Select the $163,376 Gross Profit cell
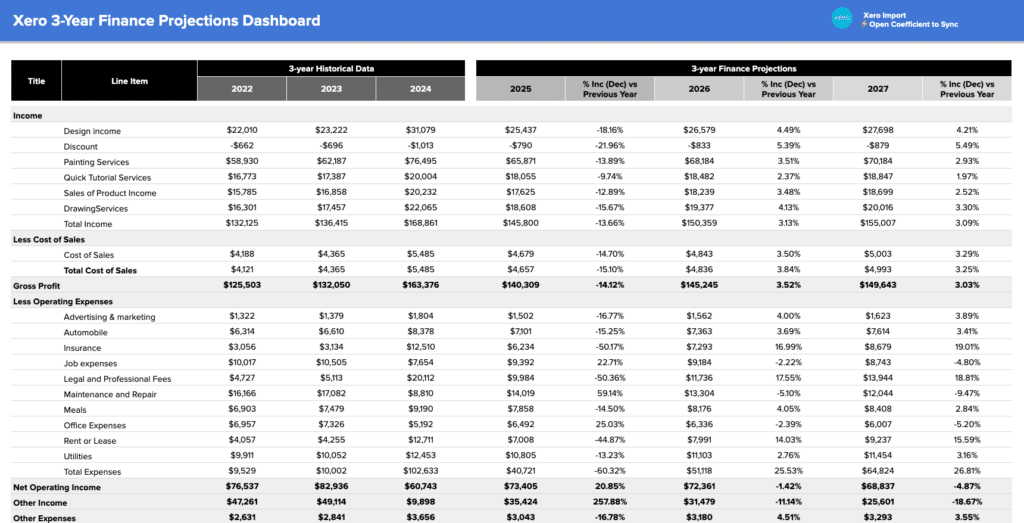The image size is (1024, 523). click(x=421, y=285)
